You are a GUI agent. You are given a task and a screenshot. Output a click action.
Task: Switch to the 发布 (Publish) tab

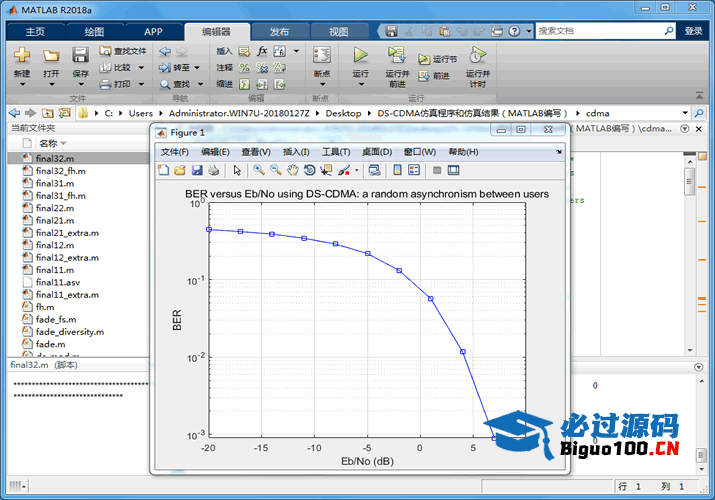pos(279,31)
